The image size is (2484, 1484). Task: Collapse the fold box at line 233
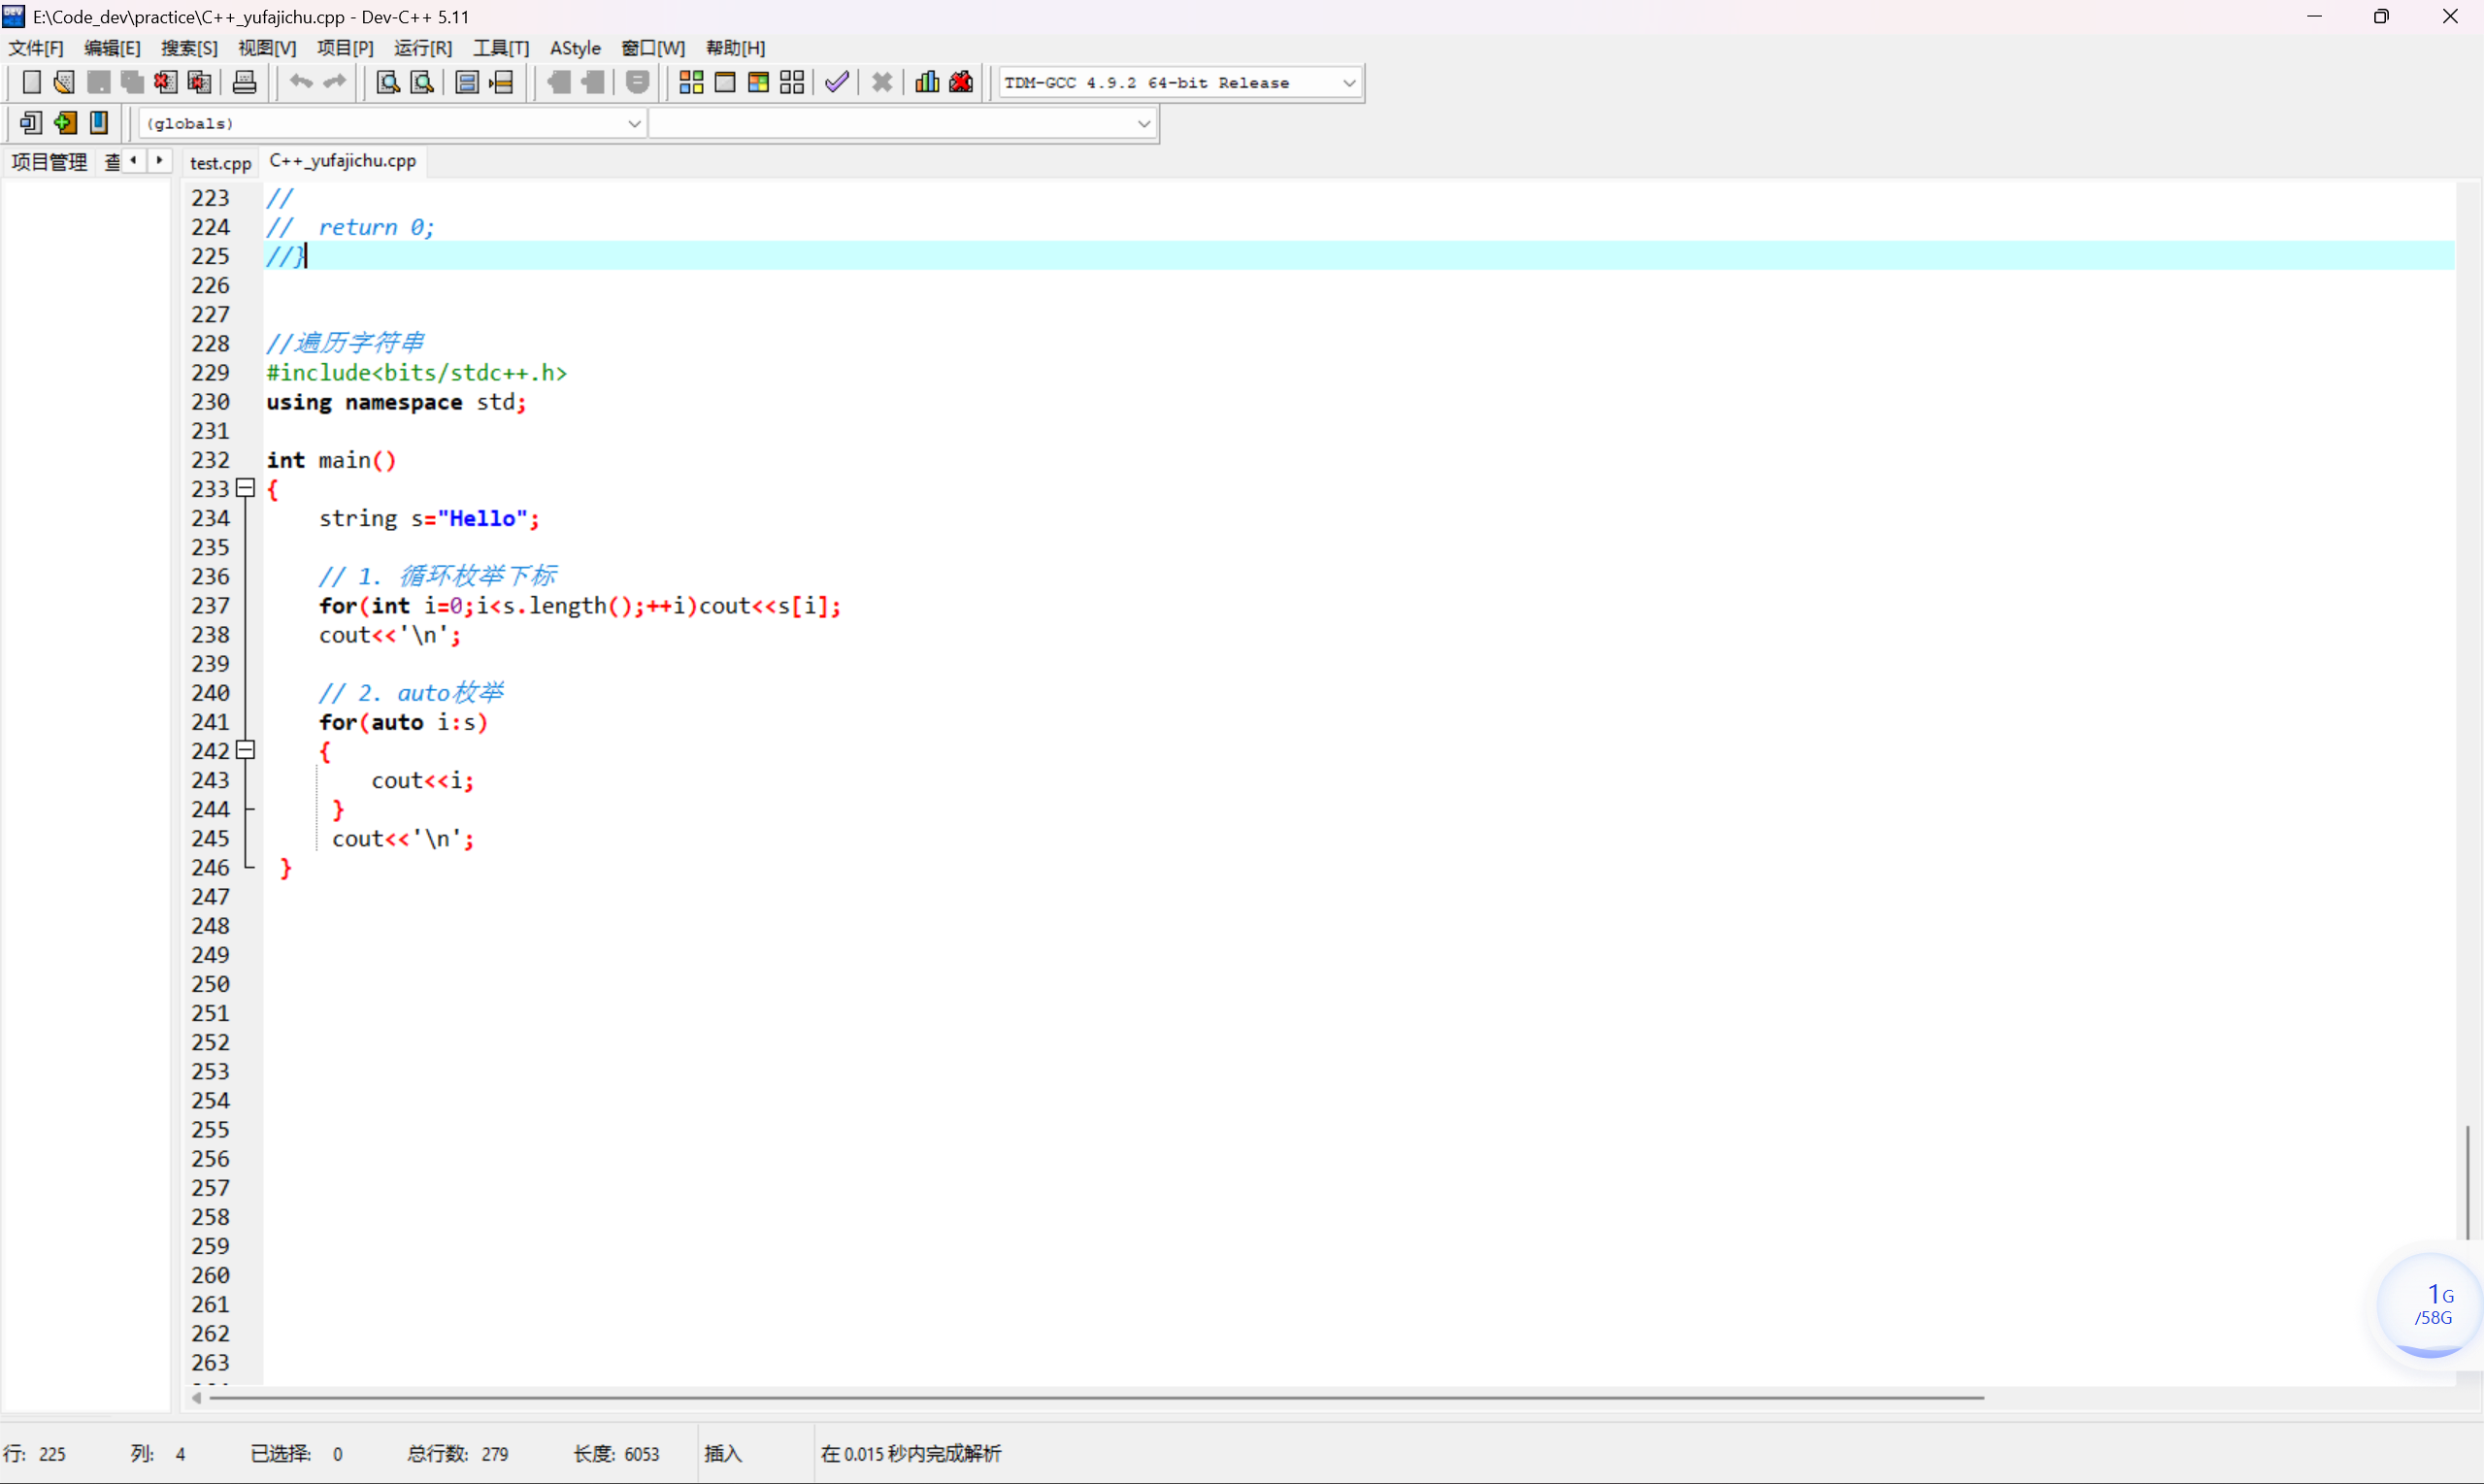(x=245, y=488)
